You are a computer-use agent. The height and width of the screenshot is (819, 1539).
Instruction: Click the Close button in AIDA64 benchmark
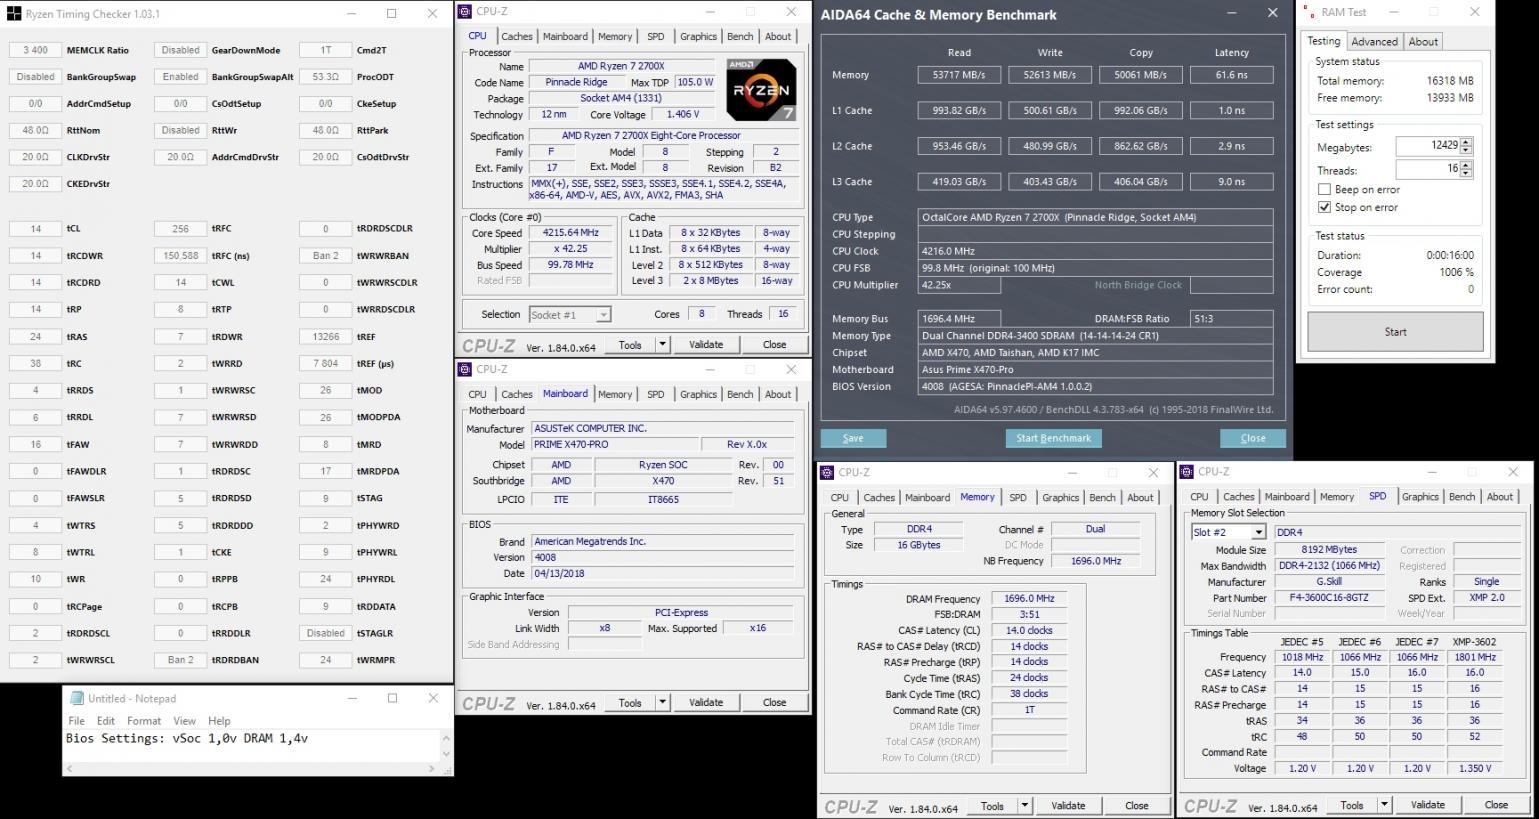1252,438
